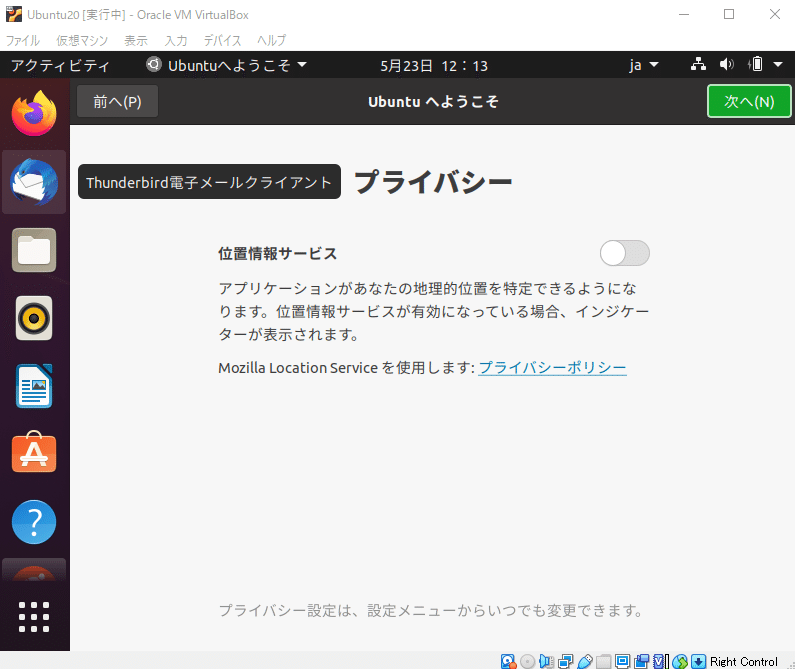Click the 前へ(P) button
Image resolution: width=795 pixels, height=669 pixels.
[117, 101]
